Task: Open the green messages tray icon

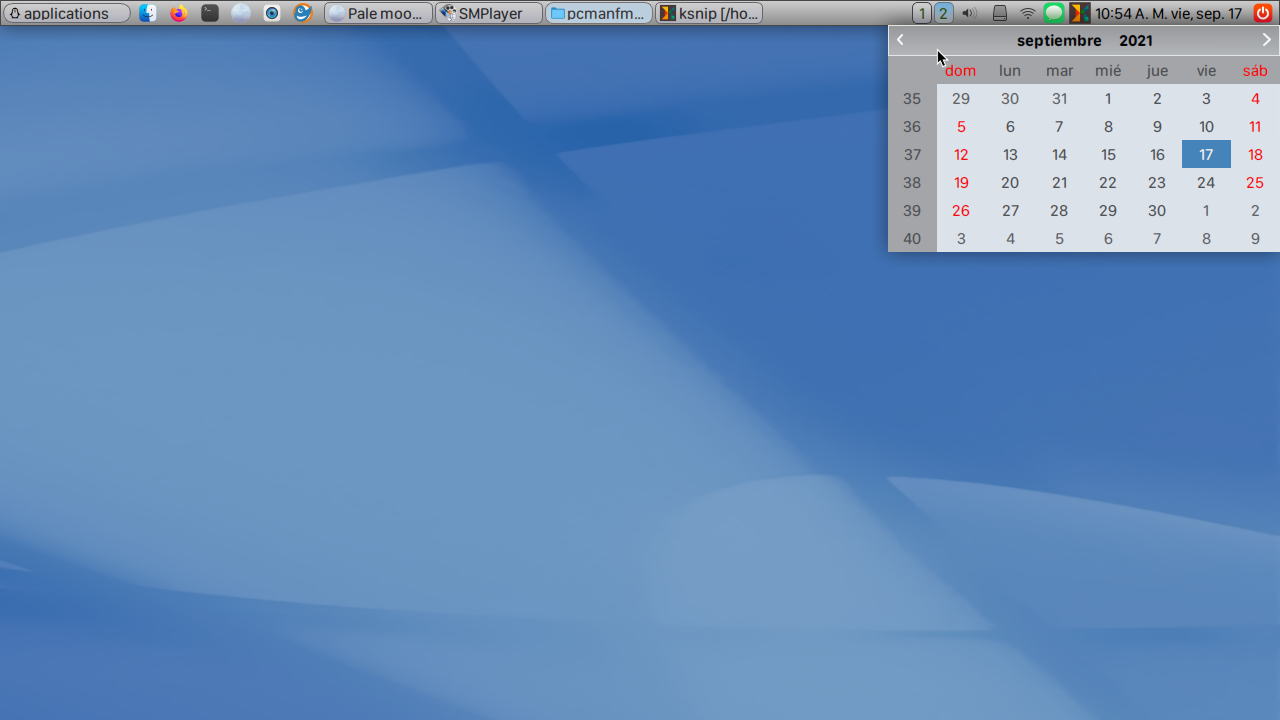Action: pos(1054,13)
